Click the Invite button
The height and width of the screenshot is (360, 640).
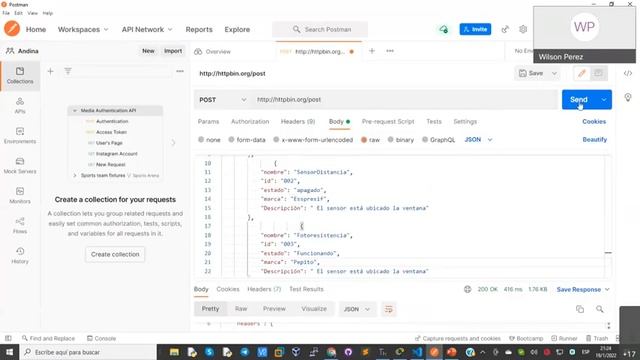(x=475, y=29)
